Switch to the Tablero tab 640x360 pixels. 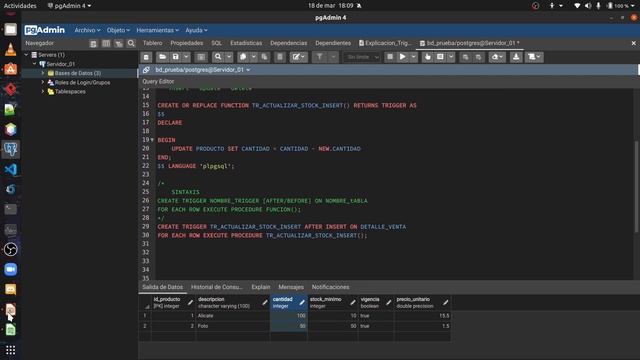(x=153, y=43)
